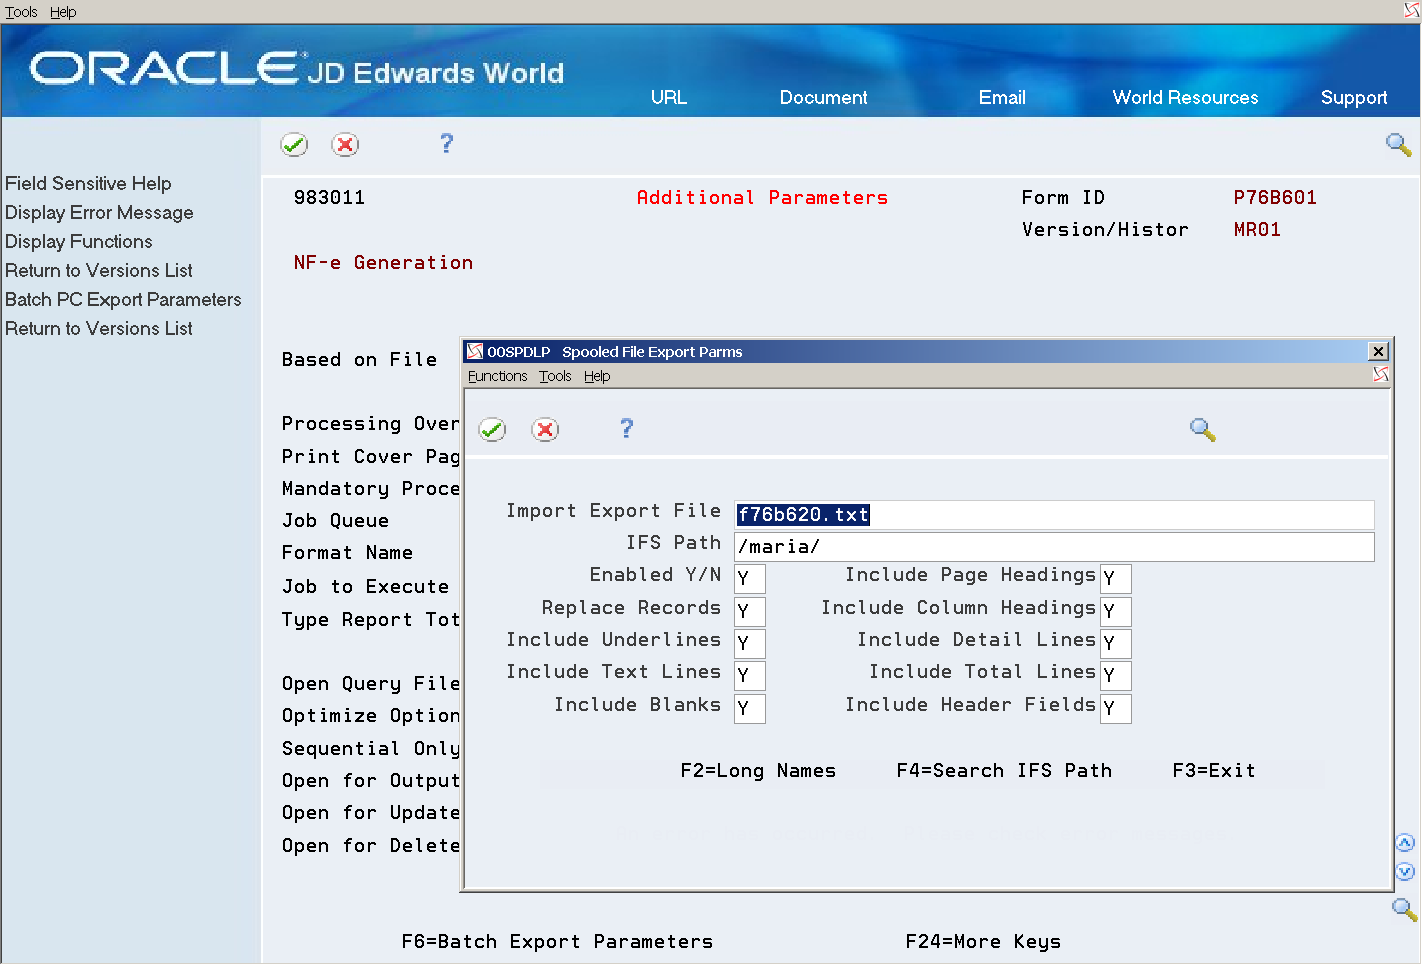Click the F4=Search IFS Path function key
Screen dimensions: 1422x965
[x=1004, y=770]
